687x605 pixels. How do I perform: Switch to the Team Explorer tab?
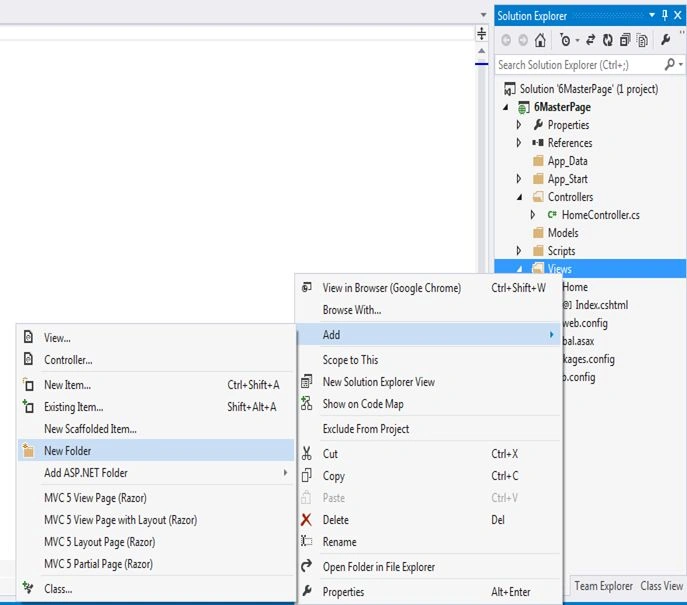pos(603,586)
